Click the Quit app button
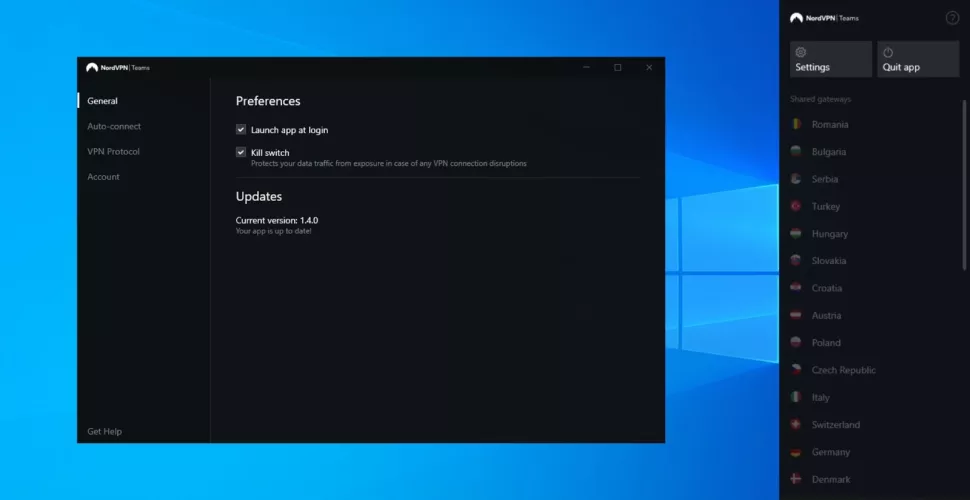Viewport: 970px width, 500px height. click(x=918, y=59)
